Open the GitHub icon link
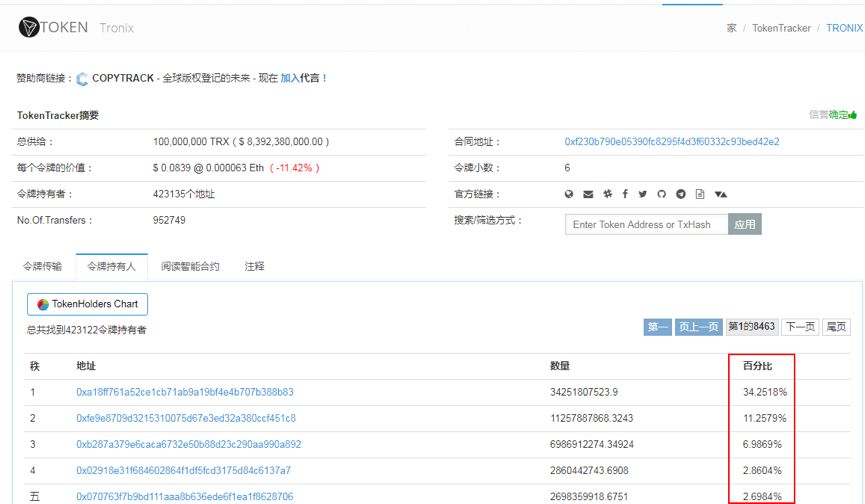Image resolution: width=865 pixels, height=504 pixels. [661, 194]
